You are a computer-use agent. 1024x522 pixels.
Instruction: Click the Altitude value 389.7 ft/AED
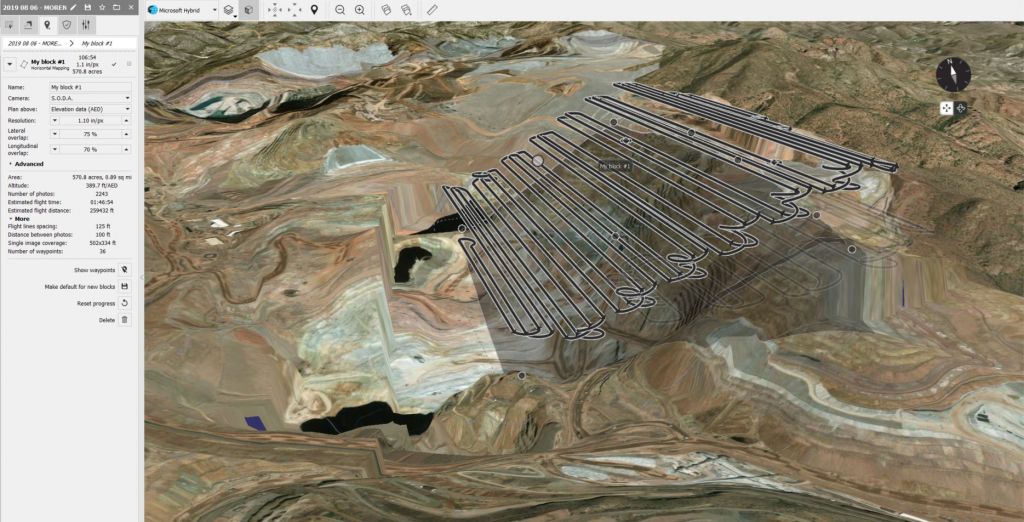point(101,185)
